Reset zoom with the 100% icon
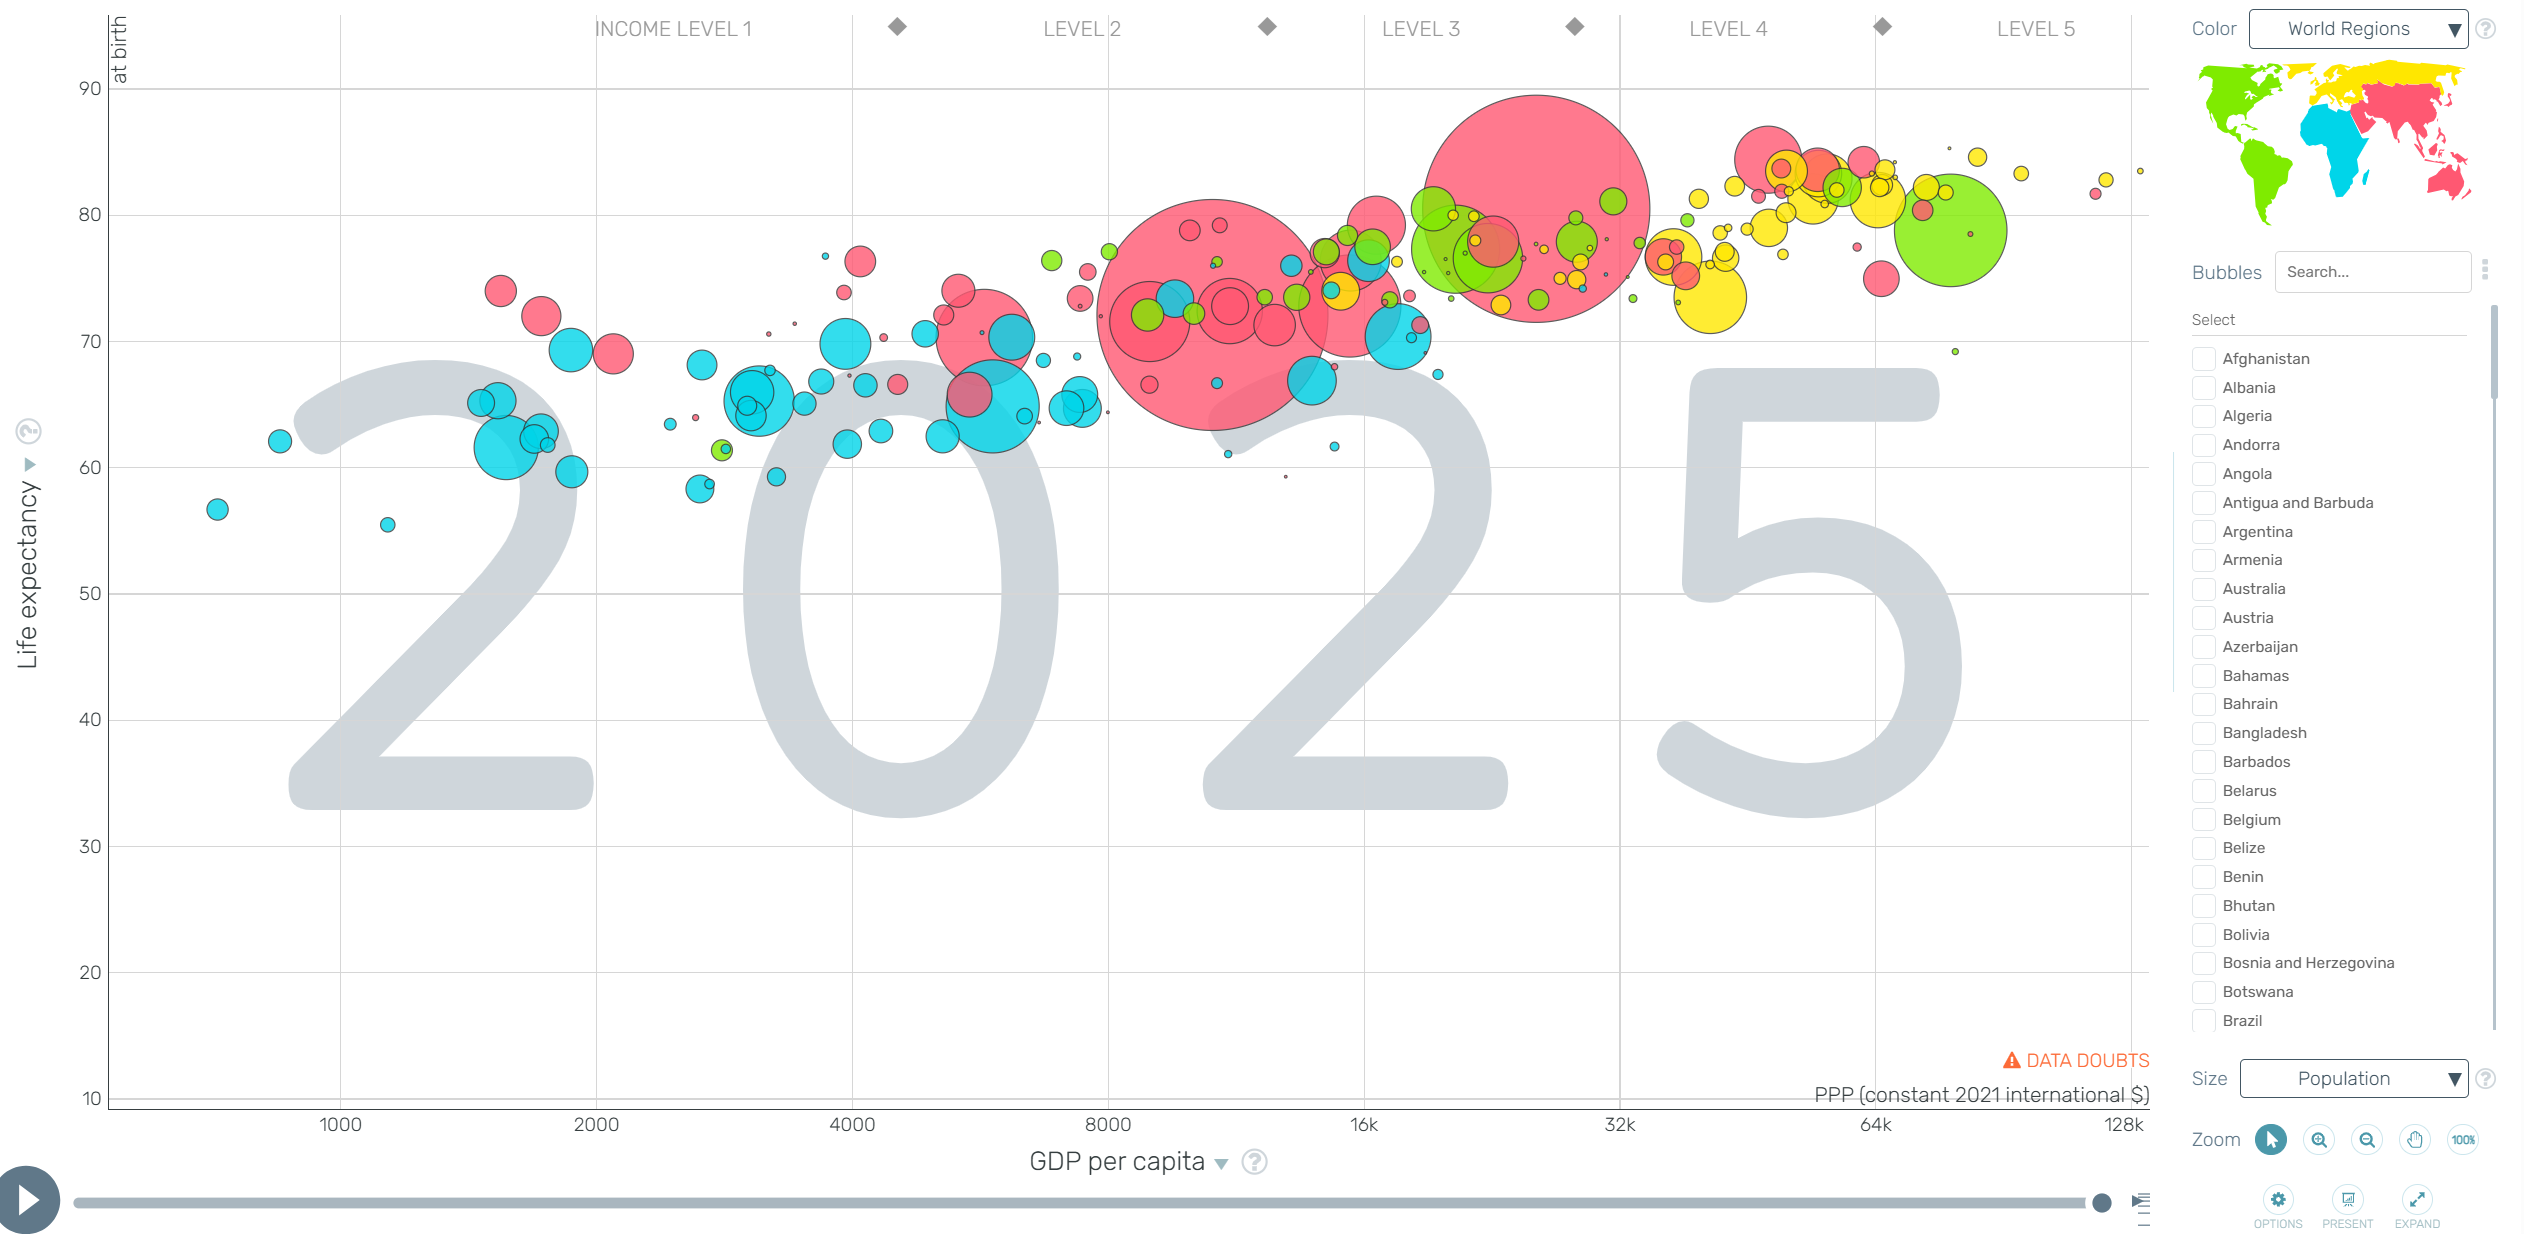This screenshot has width=2524, height=1234. coord(2463,1139)
